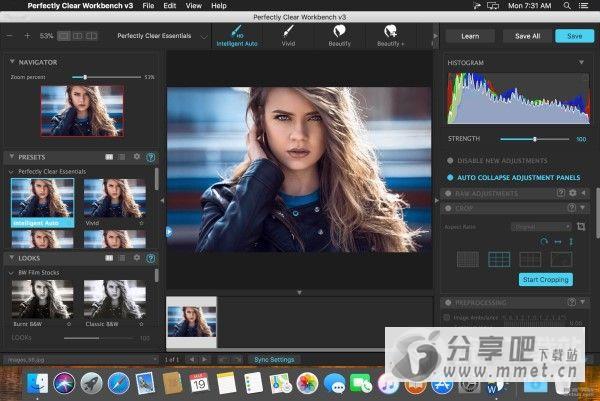600x401 pixels.
Task: Select the Burnt B&W look thumbnail
Action: pyautogui.click(x=42, y=300)
